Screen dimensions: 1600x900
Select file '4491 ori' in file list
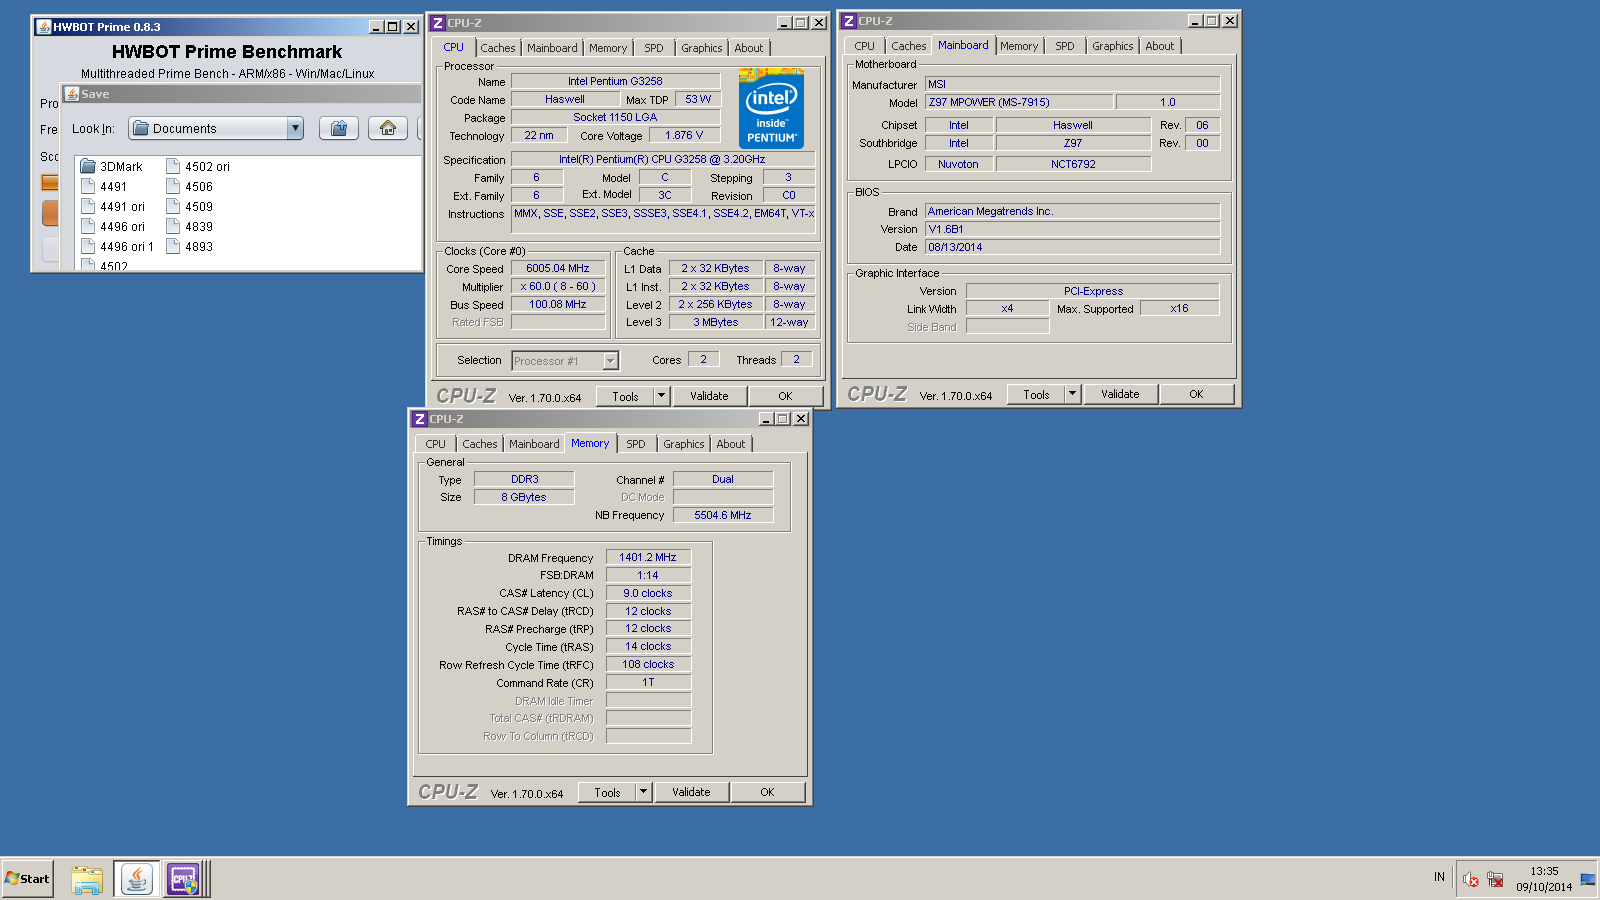(113, 207)
